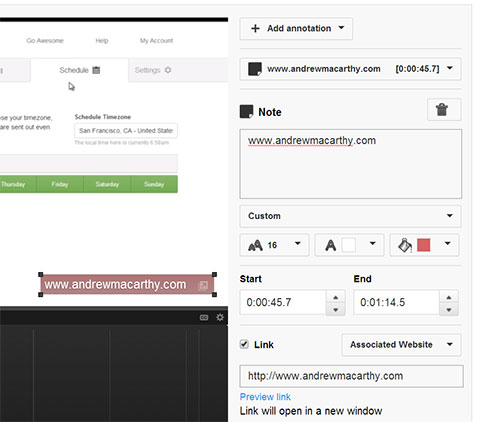The height and width of the screenshot is (422, 480).
Task: Select the Friday day button
Action: (x=60, y=184)
